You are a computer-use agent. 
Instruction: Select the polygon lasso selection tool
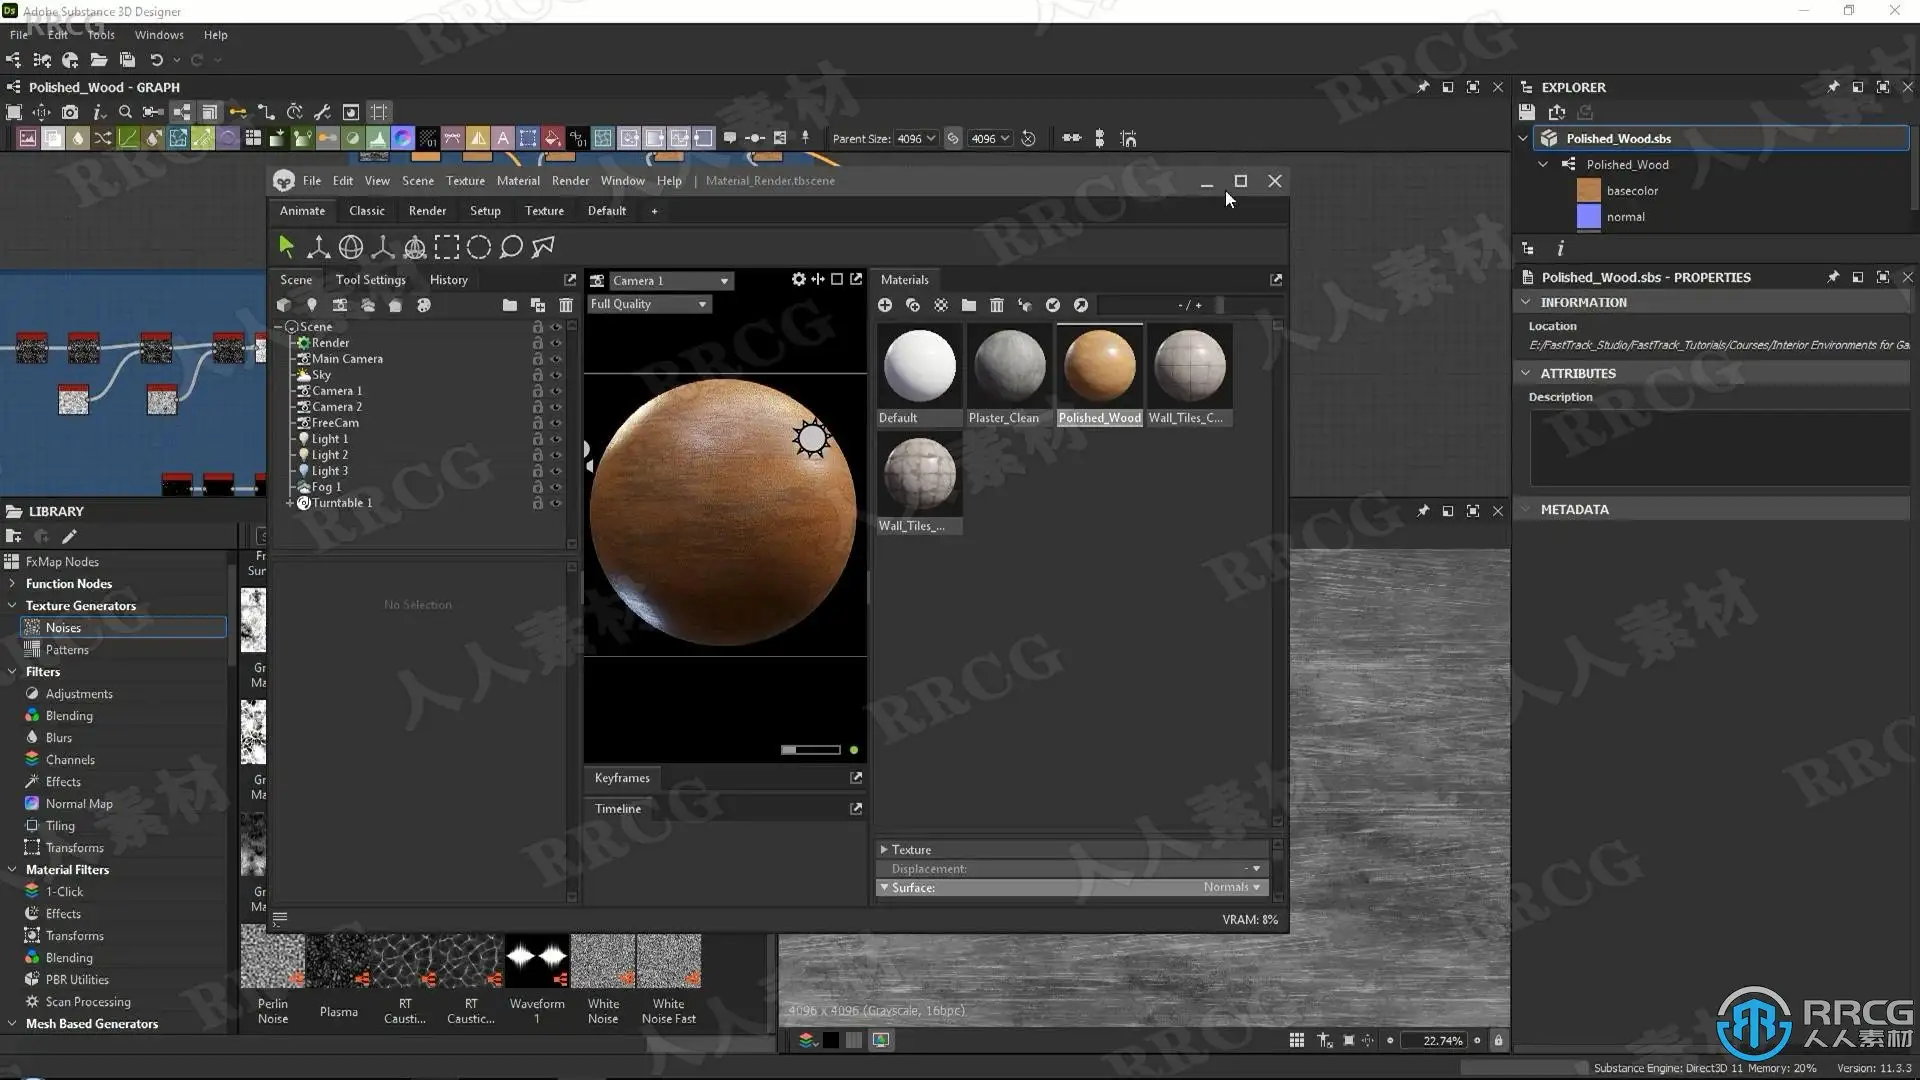pyautogui.click(x=543, y=246)
